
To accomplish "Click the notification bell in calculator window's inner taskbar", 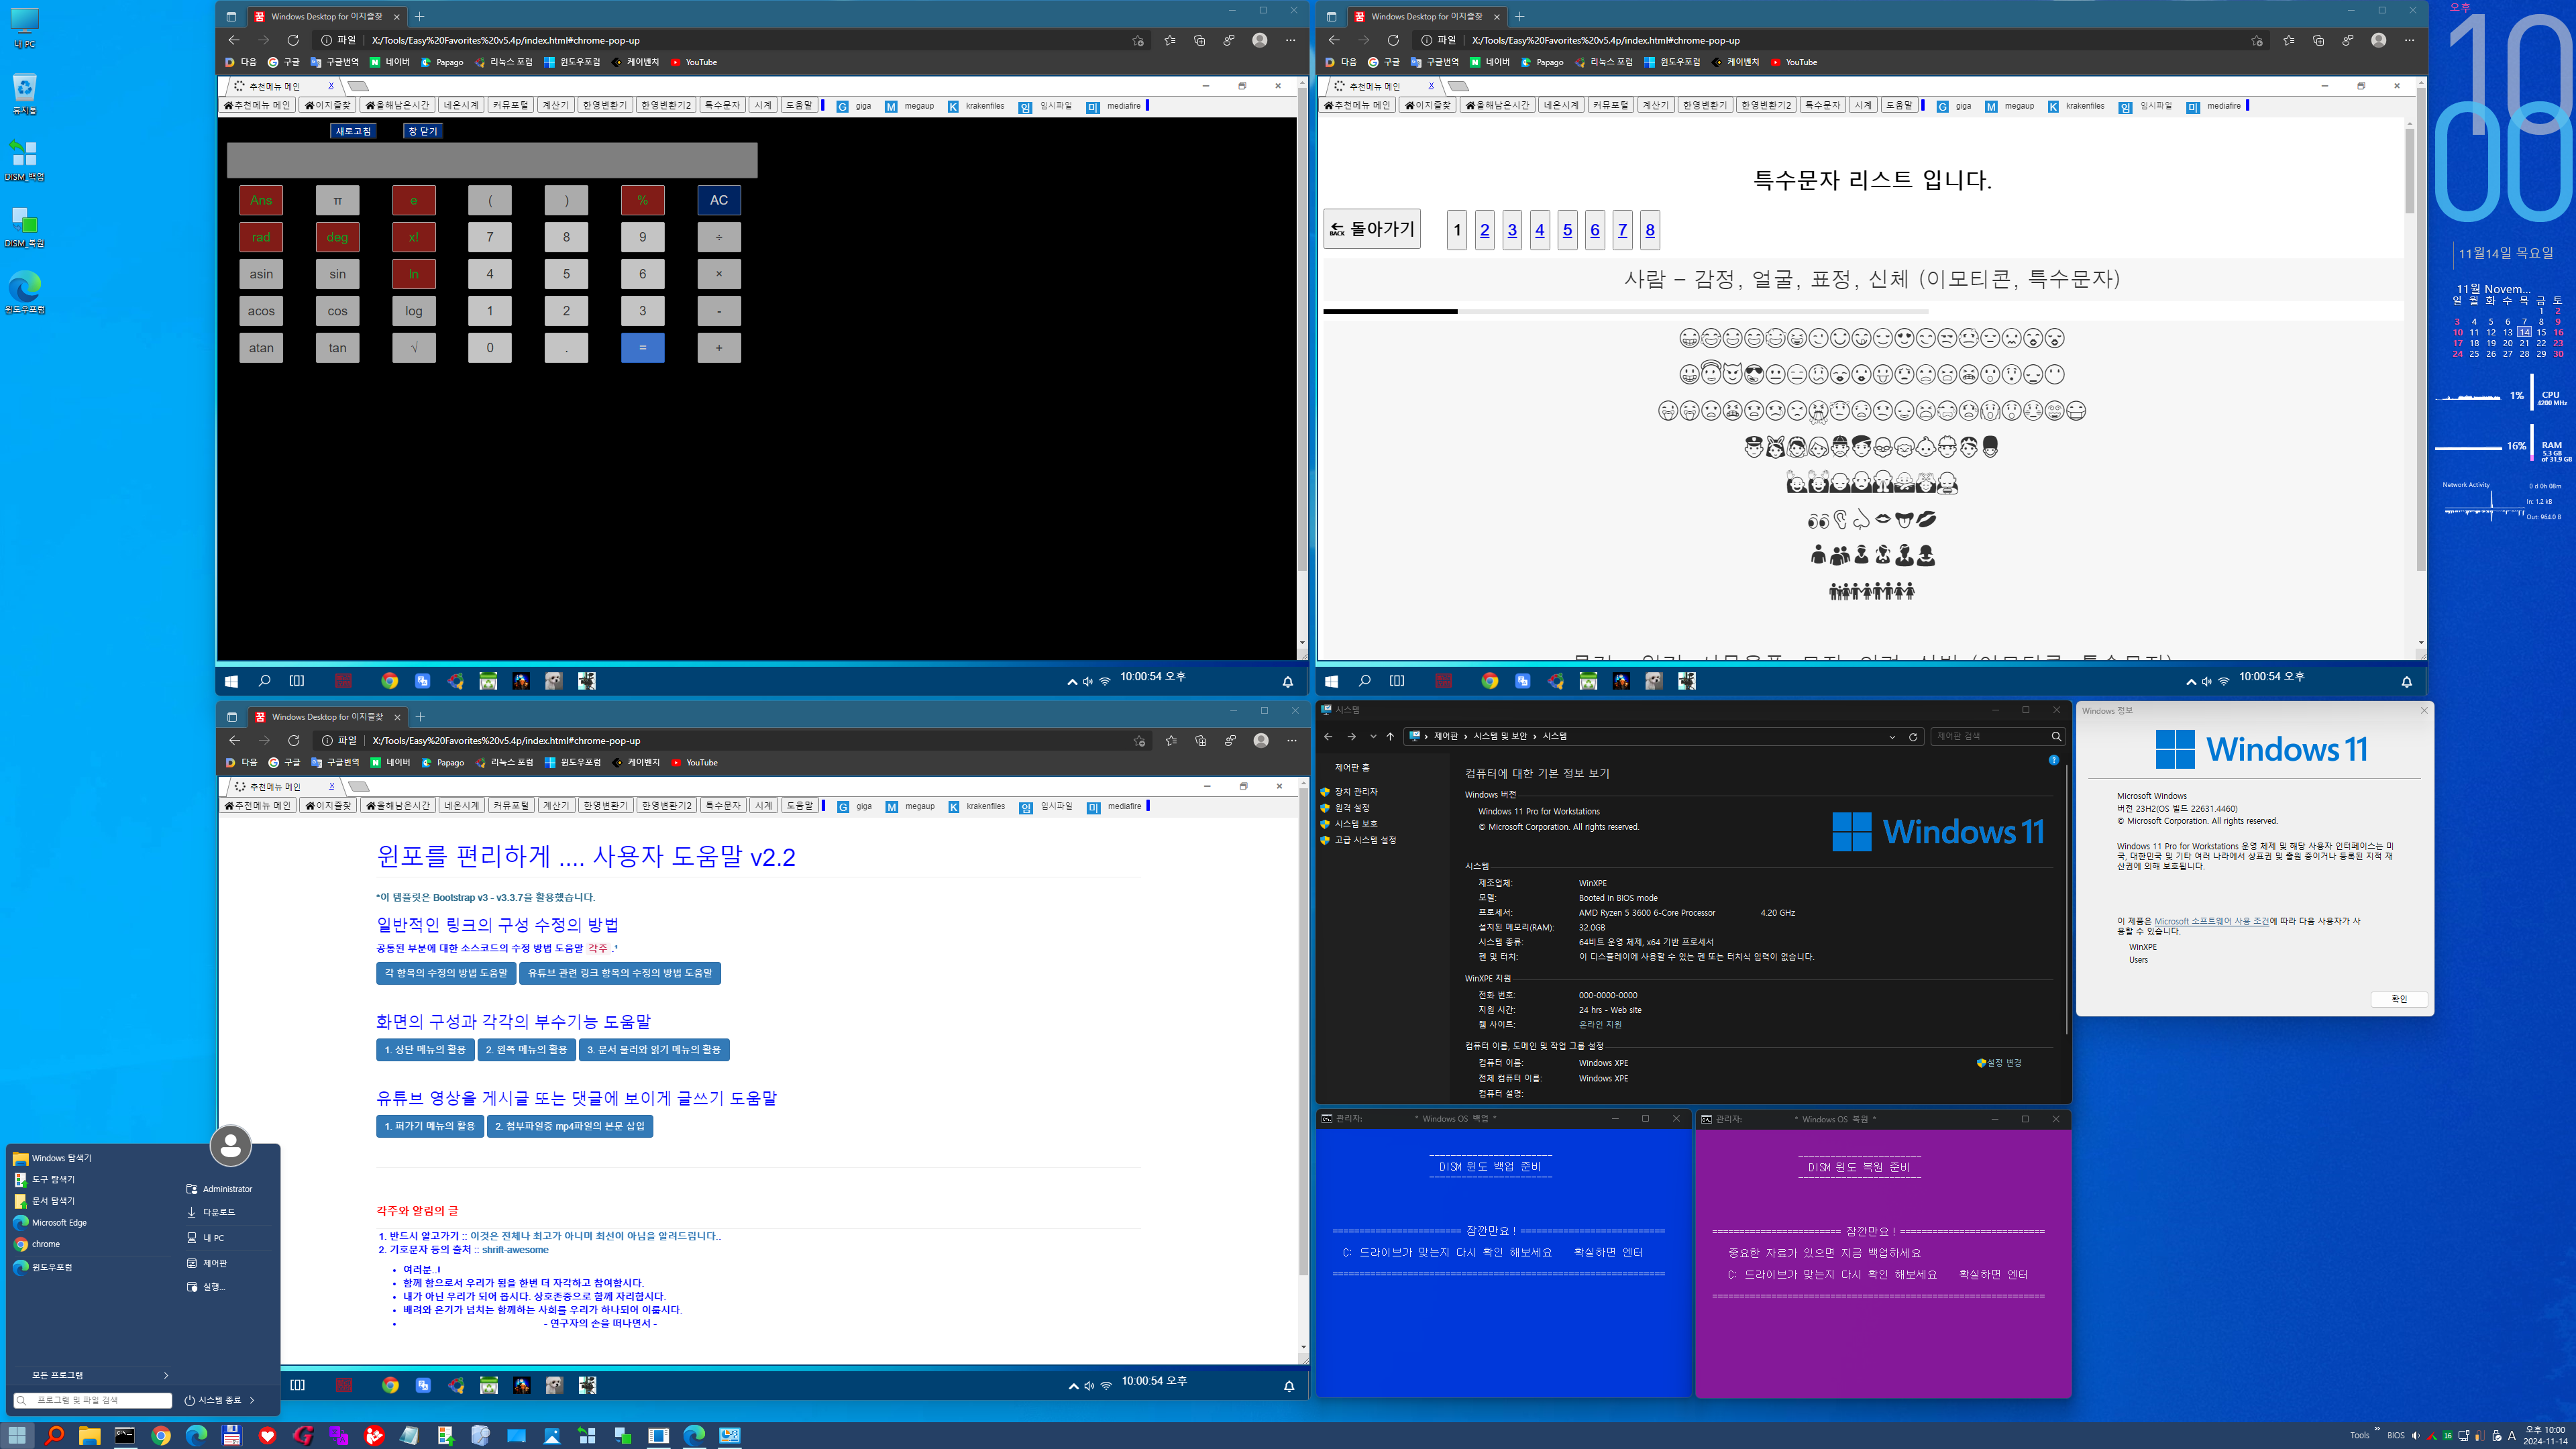I will coord(1288,681).
